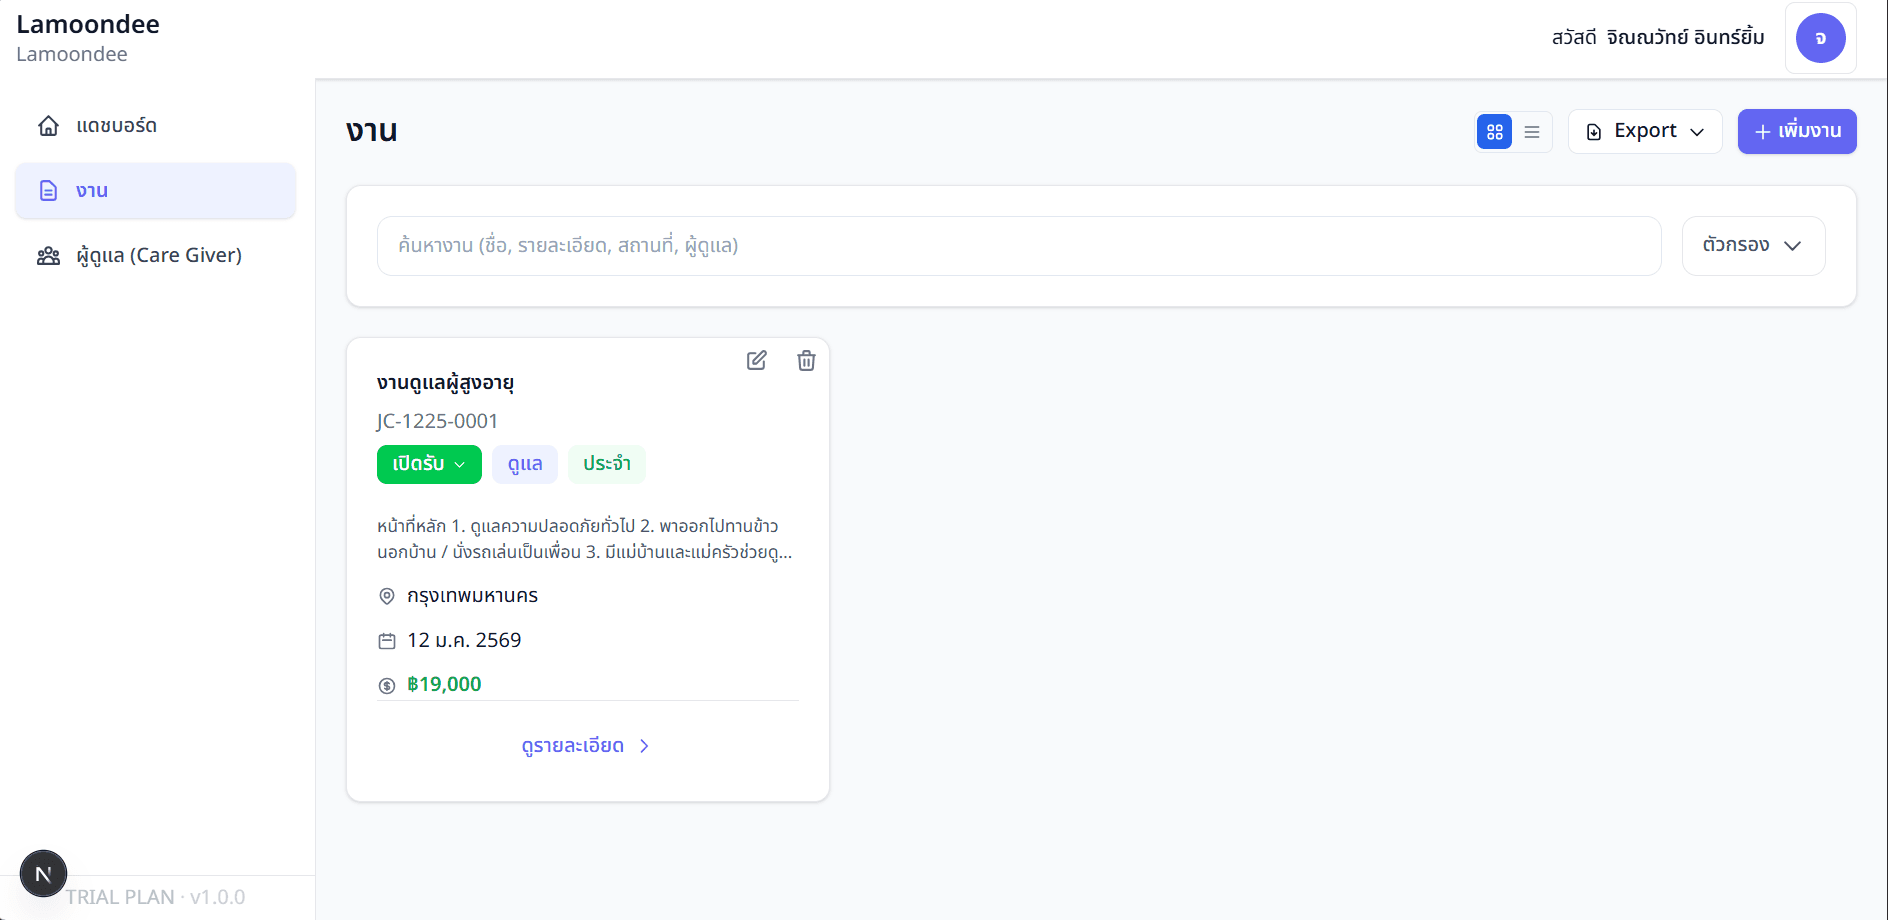Click the edit pencil icon on job card
This screenshot has width=1888, height=920.
pos(756,361)
